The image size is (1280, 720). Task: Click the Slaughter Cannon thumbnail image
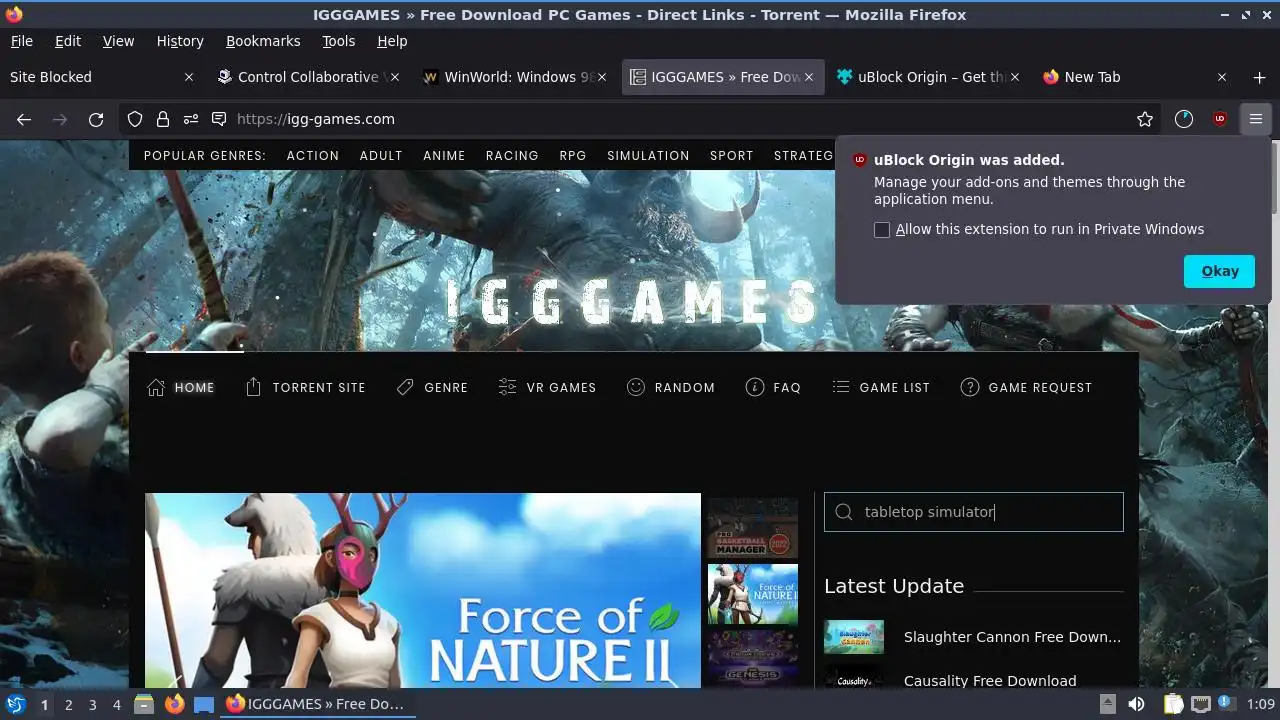tap(854, 637)
